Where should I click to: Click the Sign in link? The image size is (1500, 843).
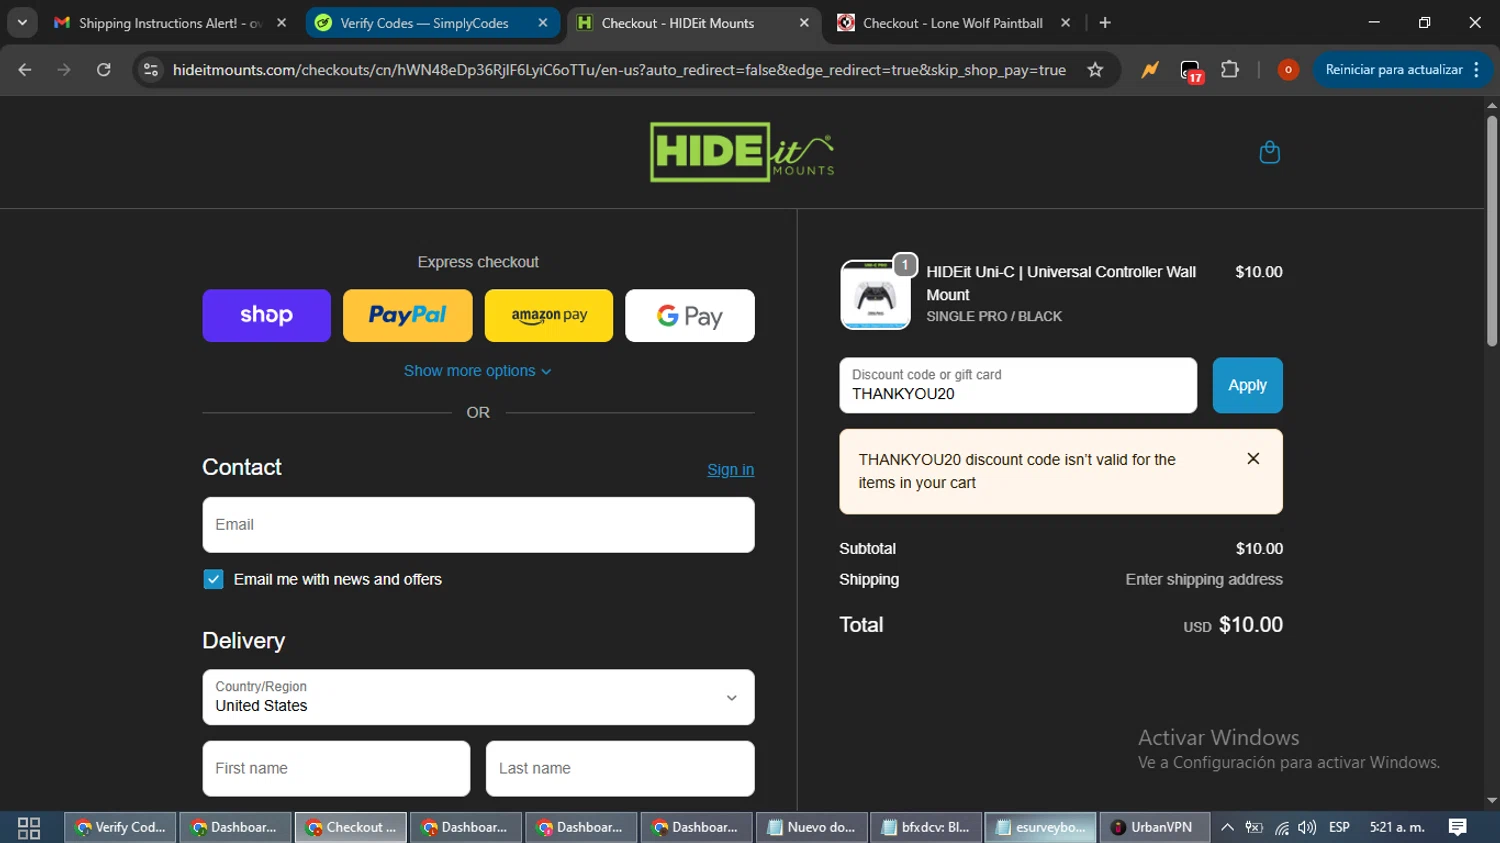730,470
